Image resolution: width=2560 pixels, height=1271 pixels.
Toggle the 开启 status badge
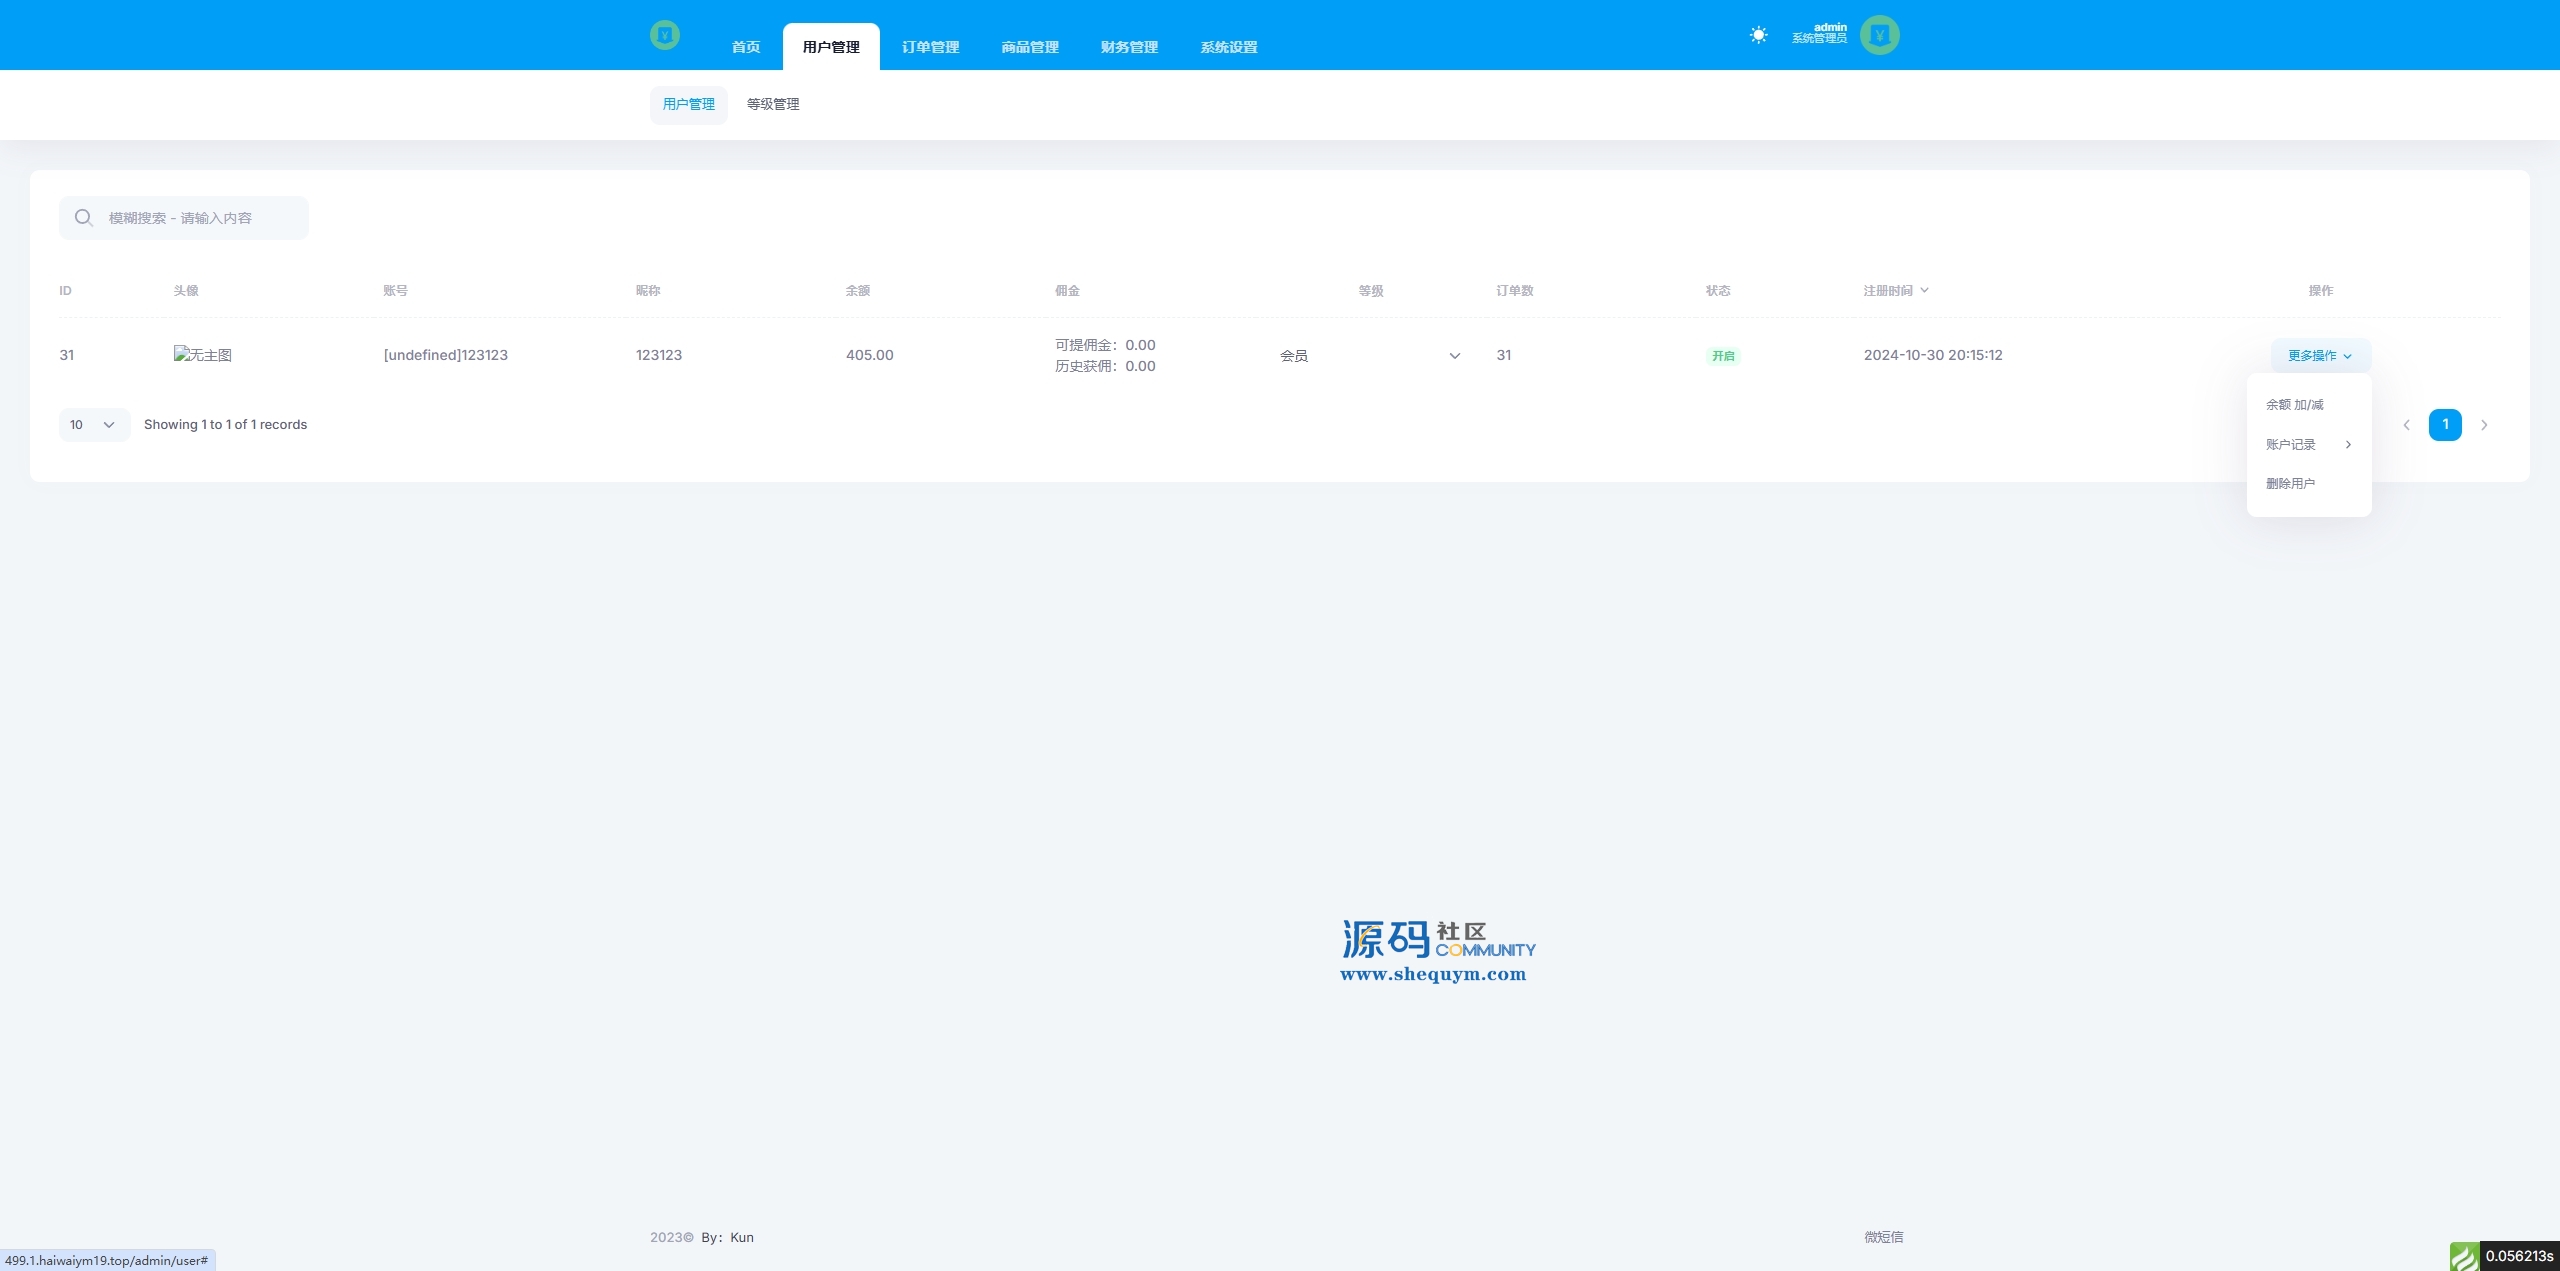tap(1722, 356)
